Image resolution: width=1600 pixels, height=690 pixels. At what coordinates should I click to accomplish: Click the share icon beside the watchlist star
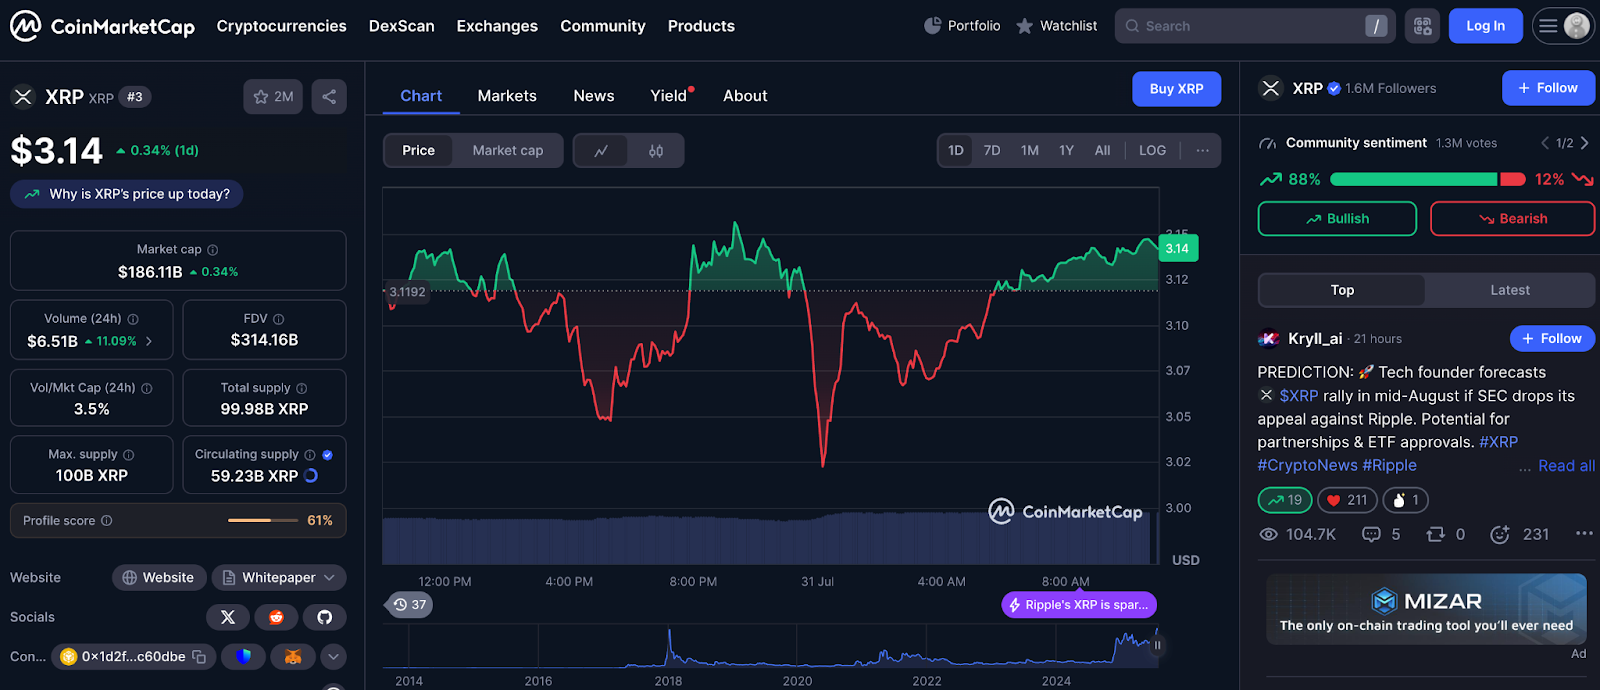click(329, 97)
